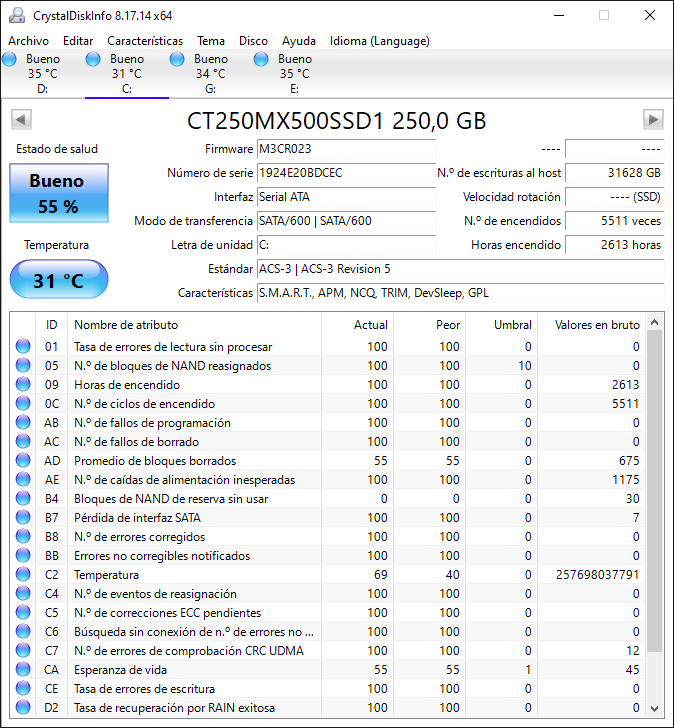Click host writes value 31628 GB
Viewport: 674px width, 728px height.
pyautogui.click(x=615, y=173)
